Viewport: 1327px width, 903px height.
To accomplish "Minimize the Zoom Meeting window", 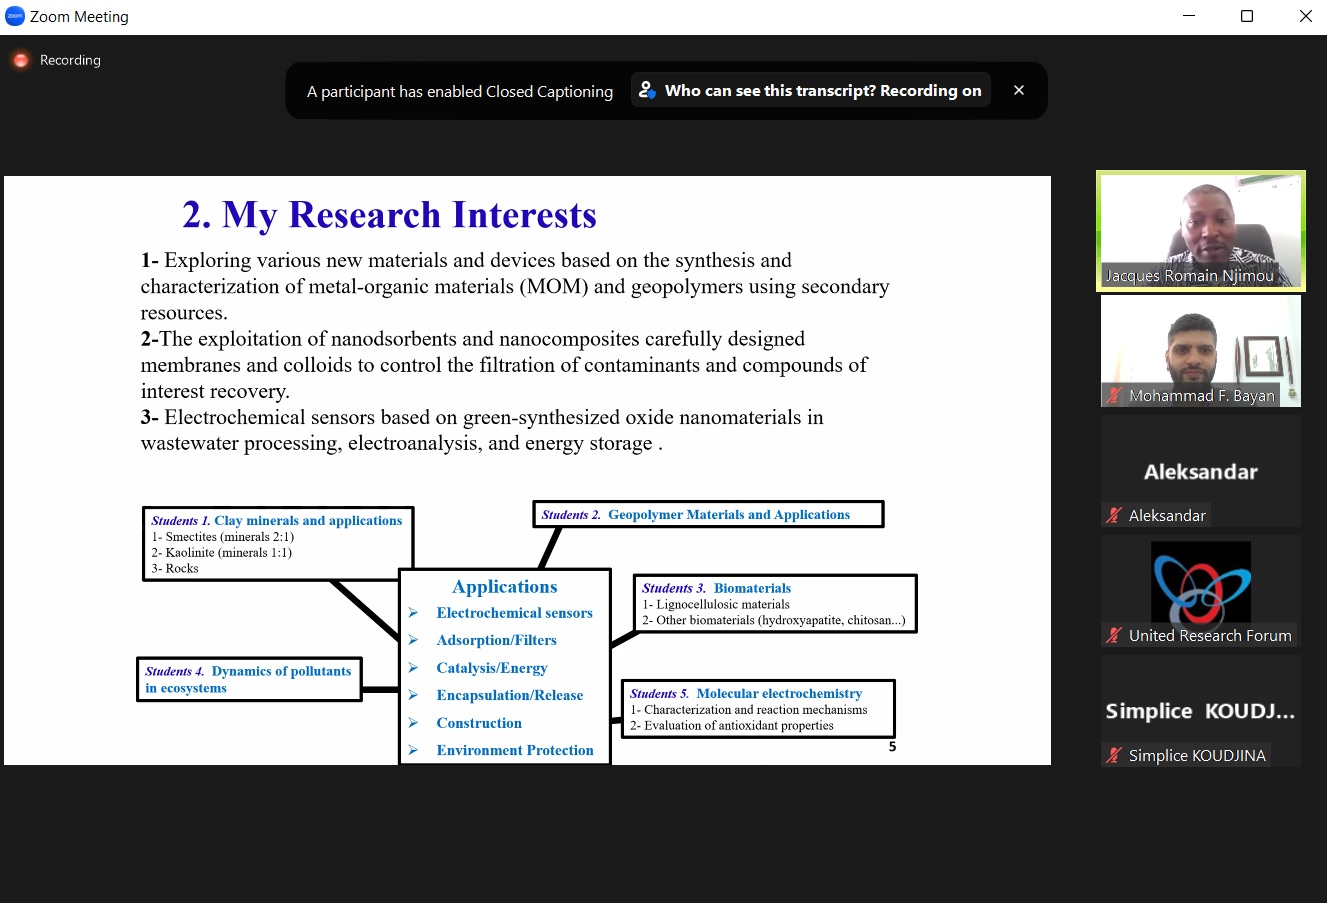I will [x=1188, y=16].
